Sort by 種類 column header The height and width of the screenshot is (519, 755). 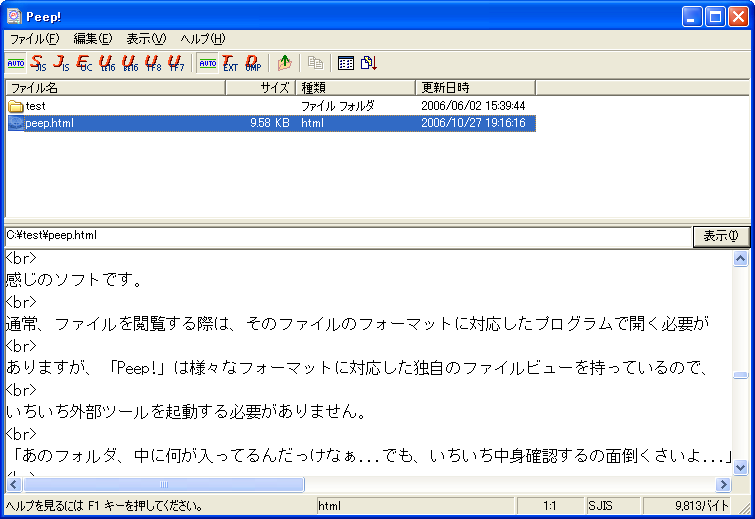click(x=355, y=88)
